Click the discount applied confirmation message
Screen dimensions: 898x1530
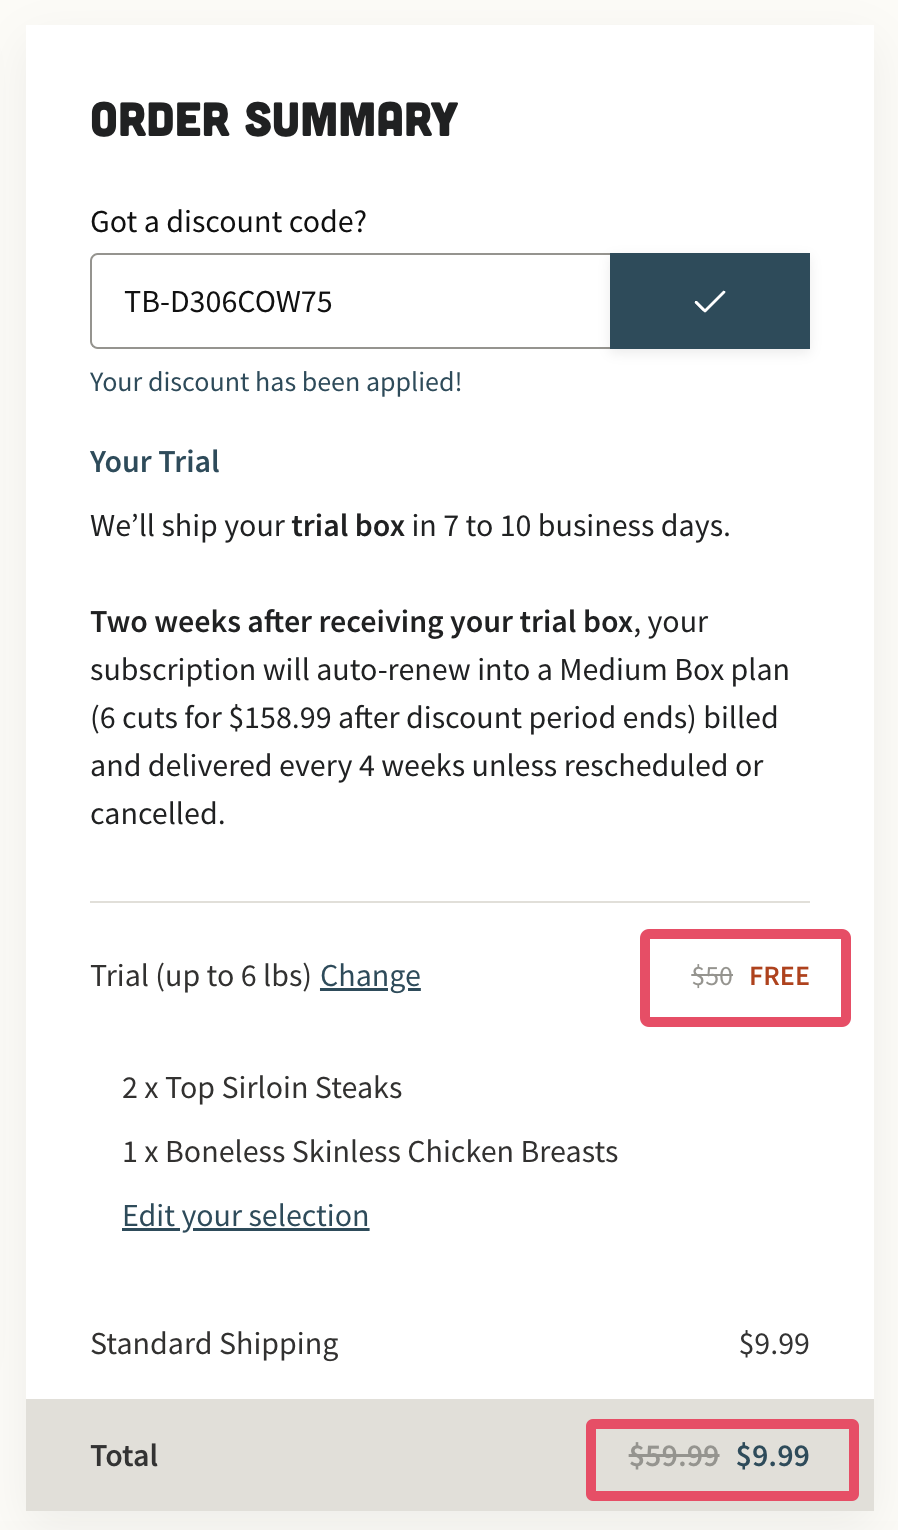[x=276, y=382]
